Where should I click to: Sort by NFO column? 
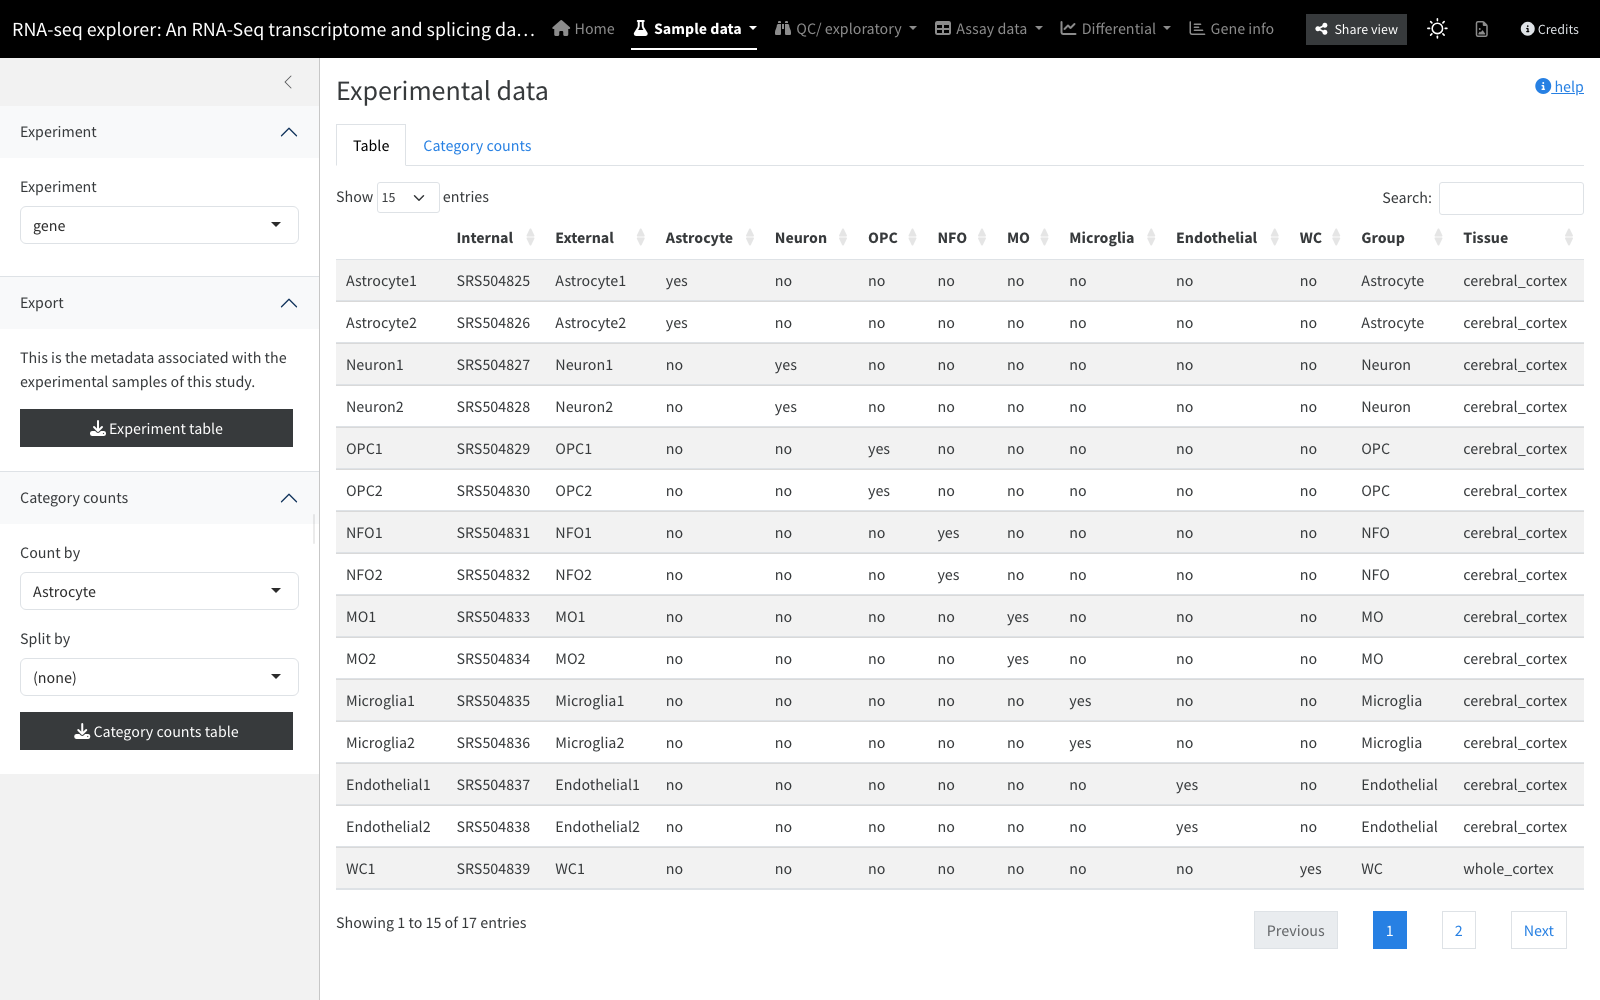(962, 238)
